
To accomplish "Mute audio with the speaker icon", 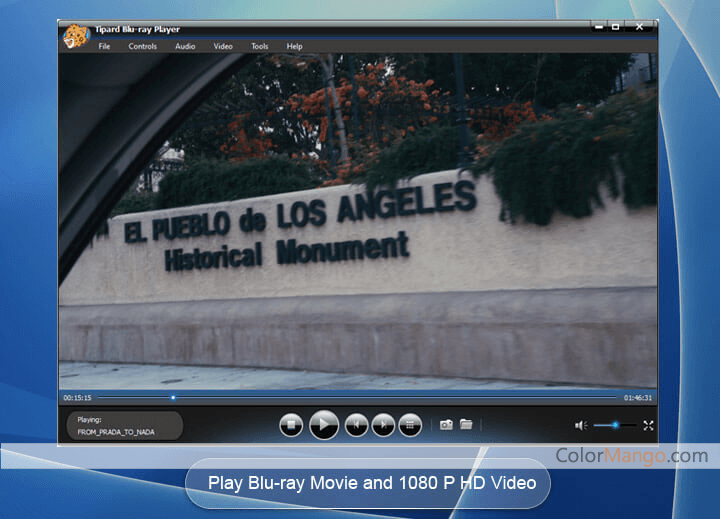I will [x=581, y=426].
